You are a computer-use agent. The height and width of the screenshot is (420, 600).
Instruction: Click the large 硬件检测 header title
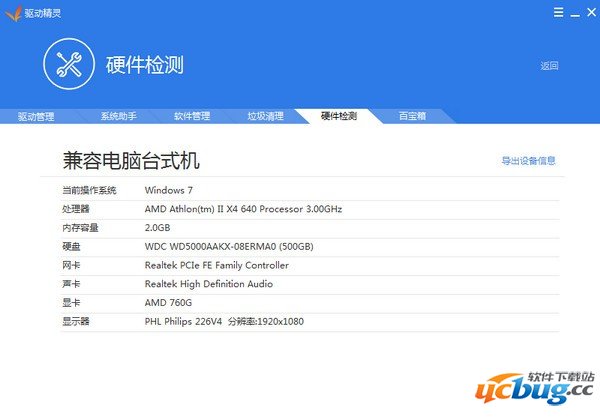[x=145, y=65]
